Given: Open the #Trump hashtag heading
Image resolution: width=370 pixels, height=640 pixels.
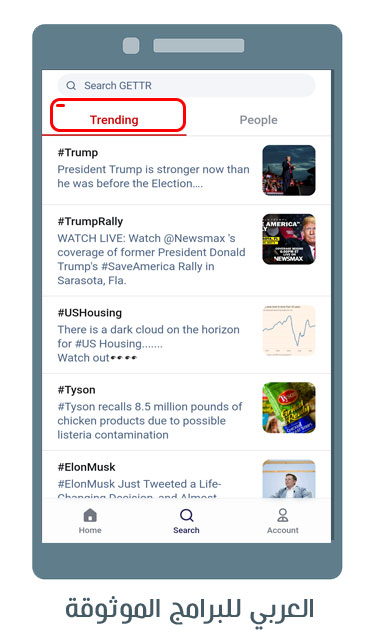Looking at the screenshot, I should pos(78,153).
